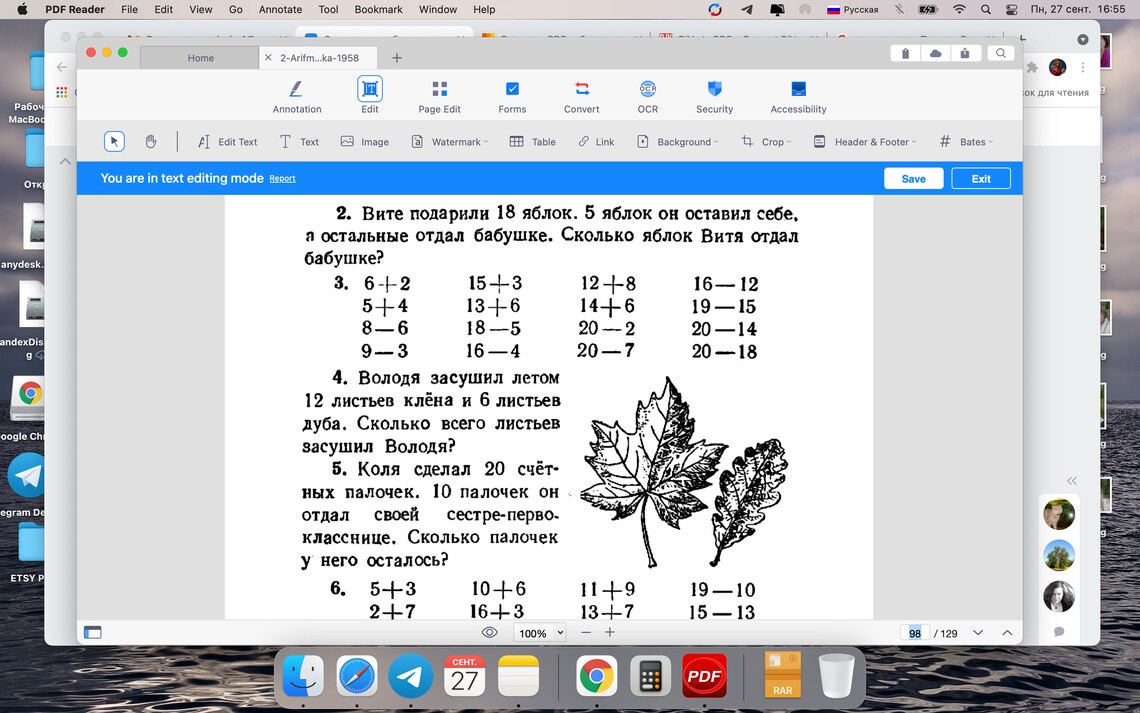The width and height of the screenshot is (1140, 713).
Task: Save the edited document
Action: 913,177
